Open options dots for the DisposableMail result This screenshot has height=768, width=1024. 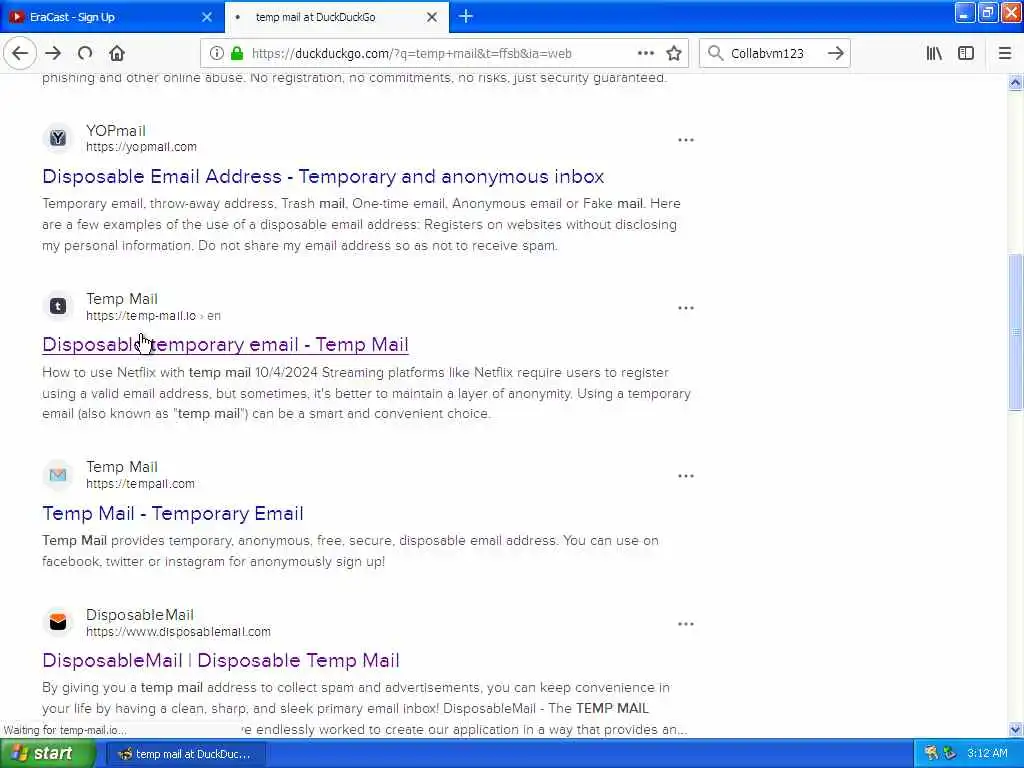click(686, 624)
